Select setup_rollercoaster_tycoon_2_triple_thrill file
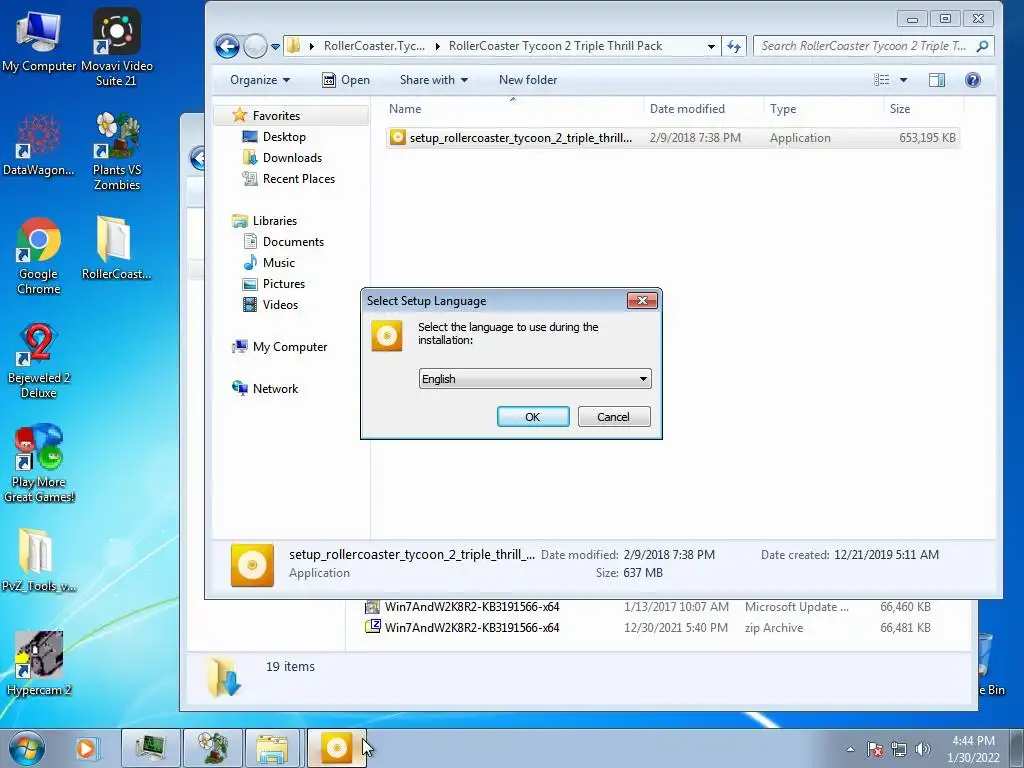The width and height of the screenshot is (1024, 768). (x=673, y=138)
